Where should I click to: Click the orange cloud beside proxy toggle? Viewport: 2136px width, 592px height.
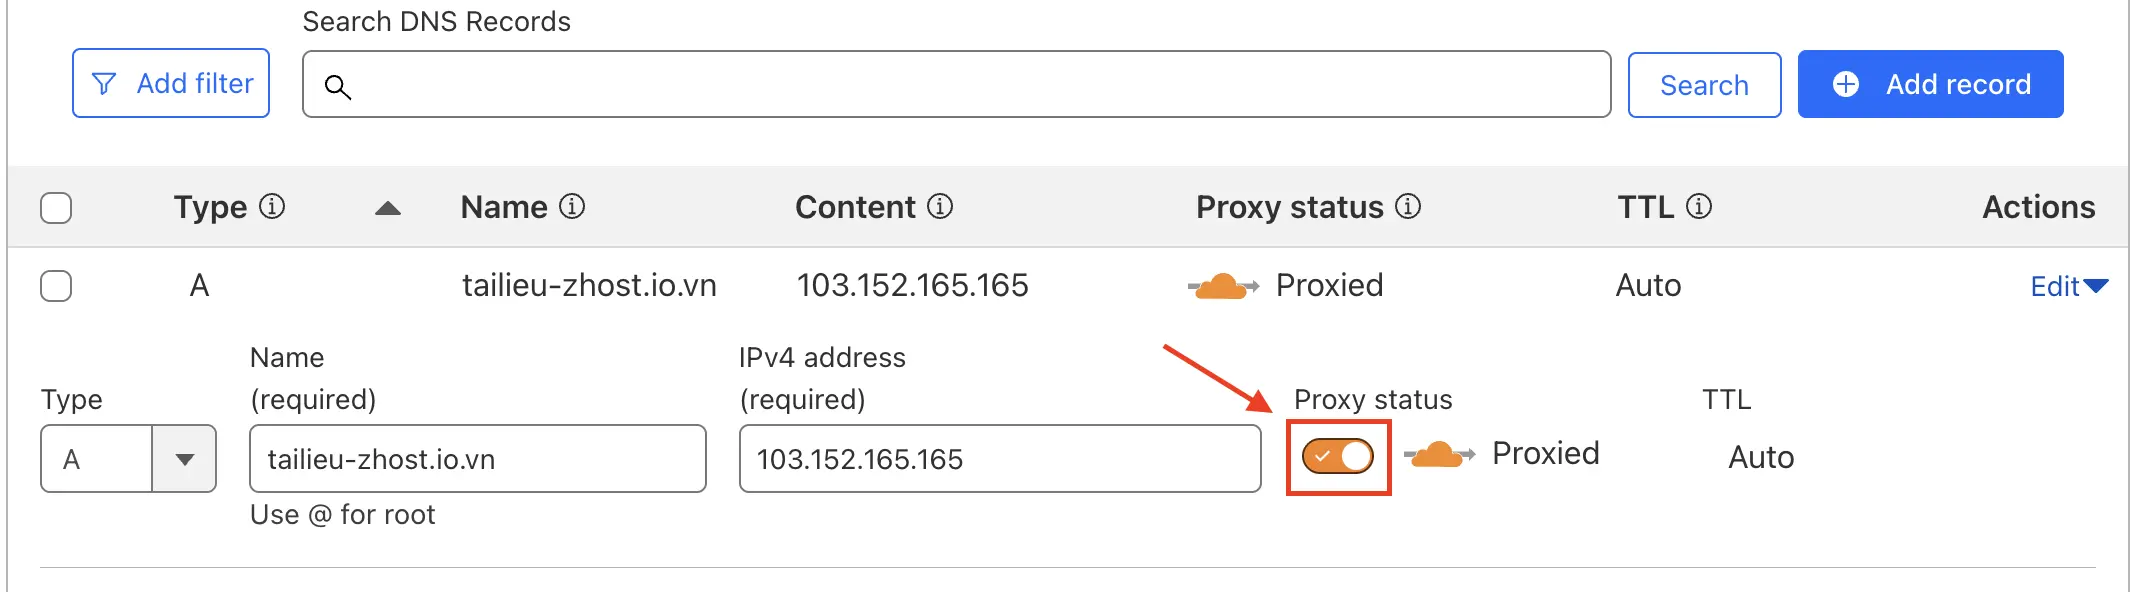pyautogui.click(x=1438, y=455)
